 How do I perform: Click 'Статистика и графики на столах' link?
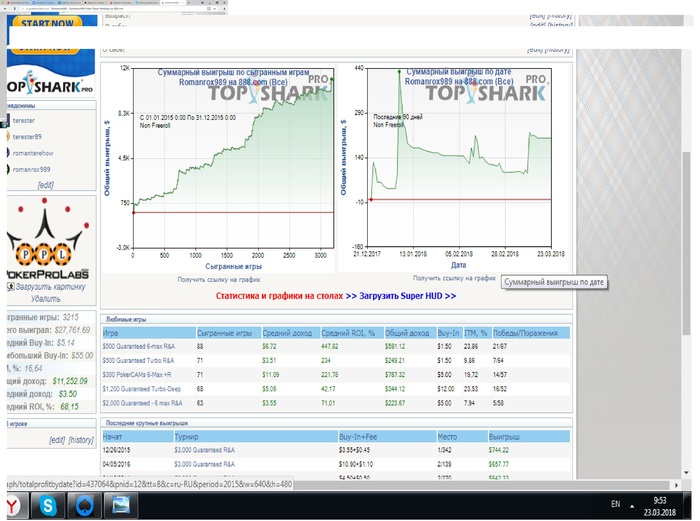coord(279,296)
